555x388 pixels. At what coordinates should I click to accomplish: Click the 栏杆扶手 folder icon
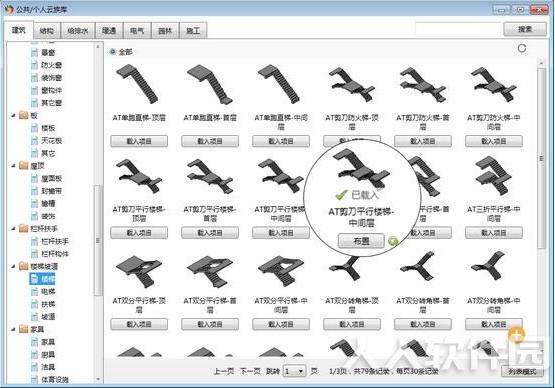[24, 228]
